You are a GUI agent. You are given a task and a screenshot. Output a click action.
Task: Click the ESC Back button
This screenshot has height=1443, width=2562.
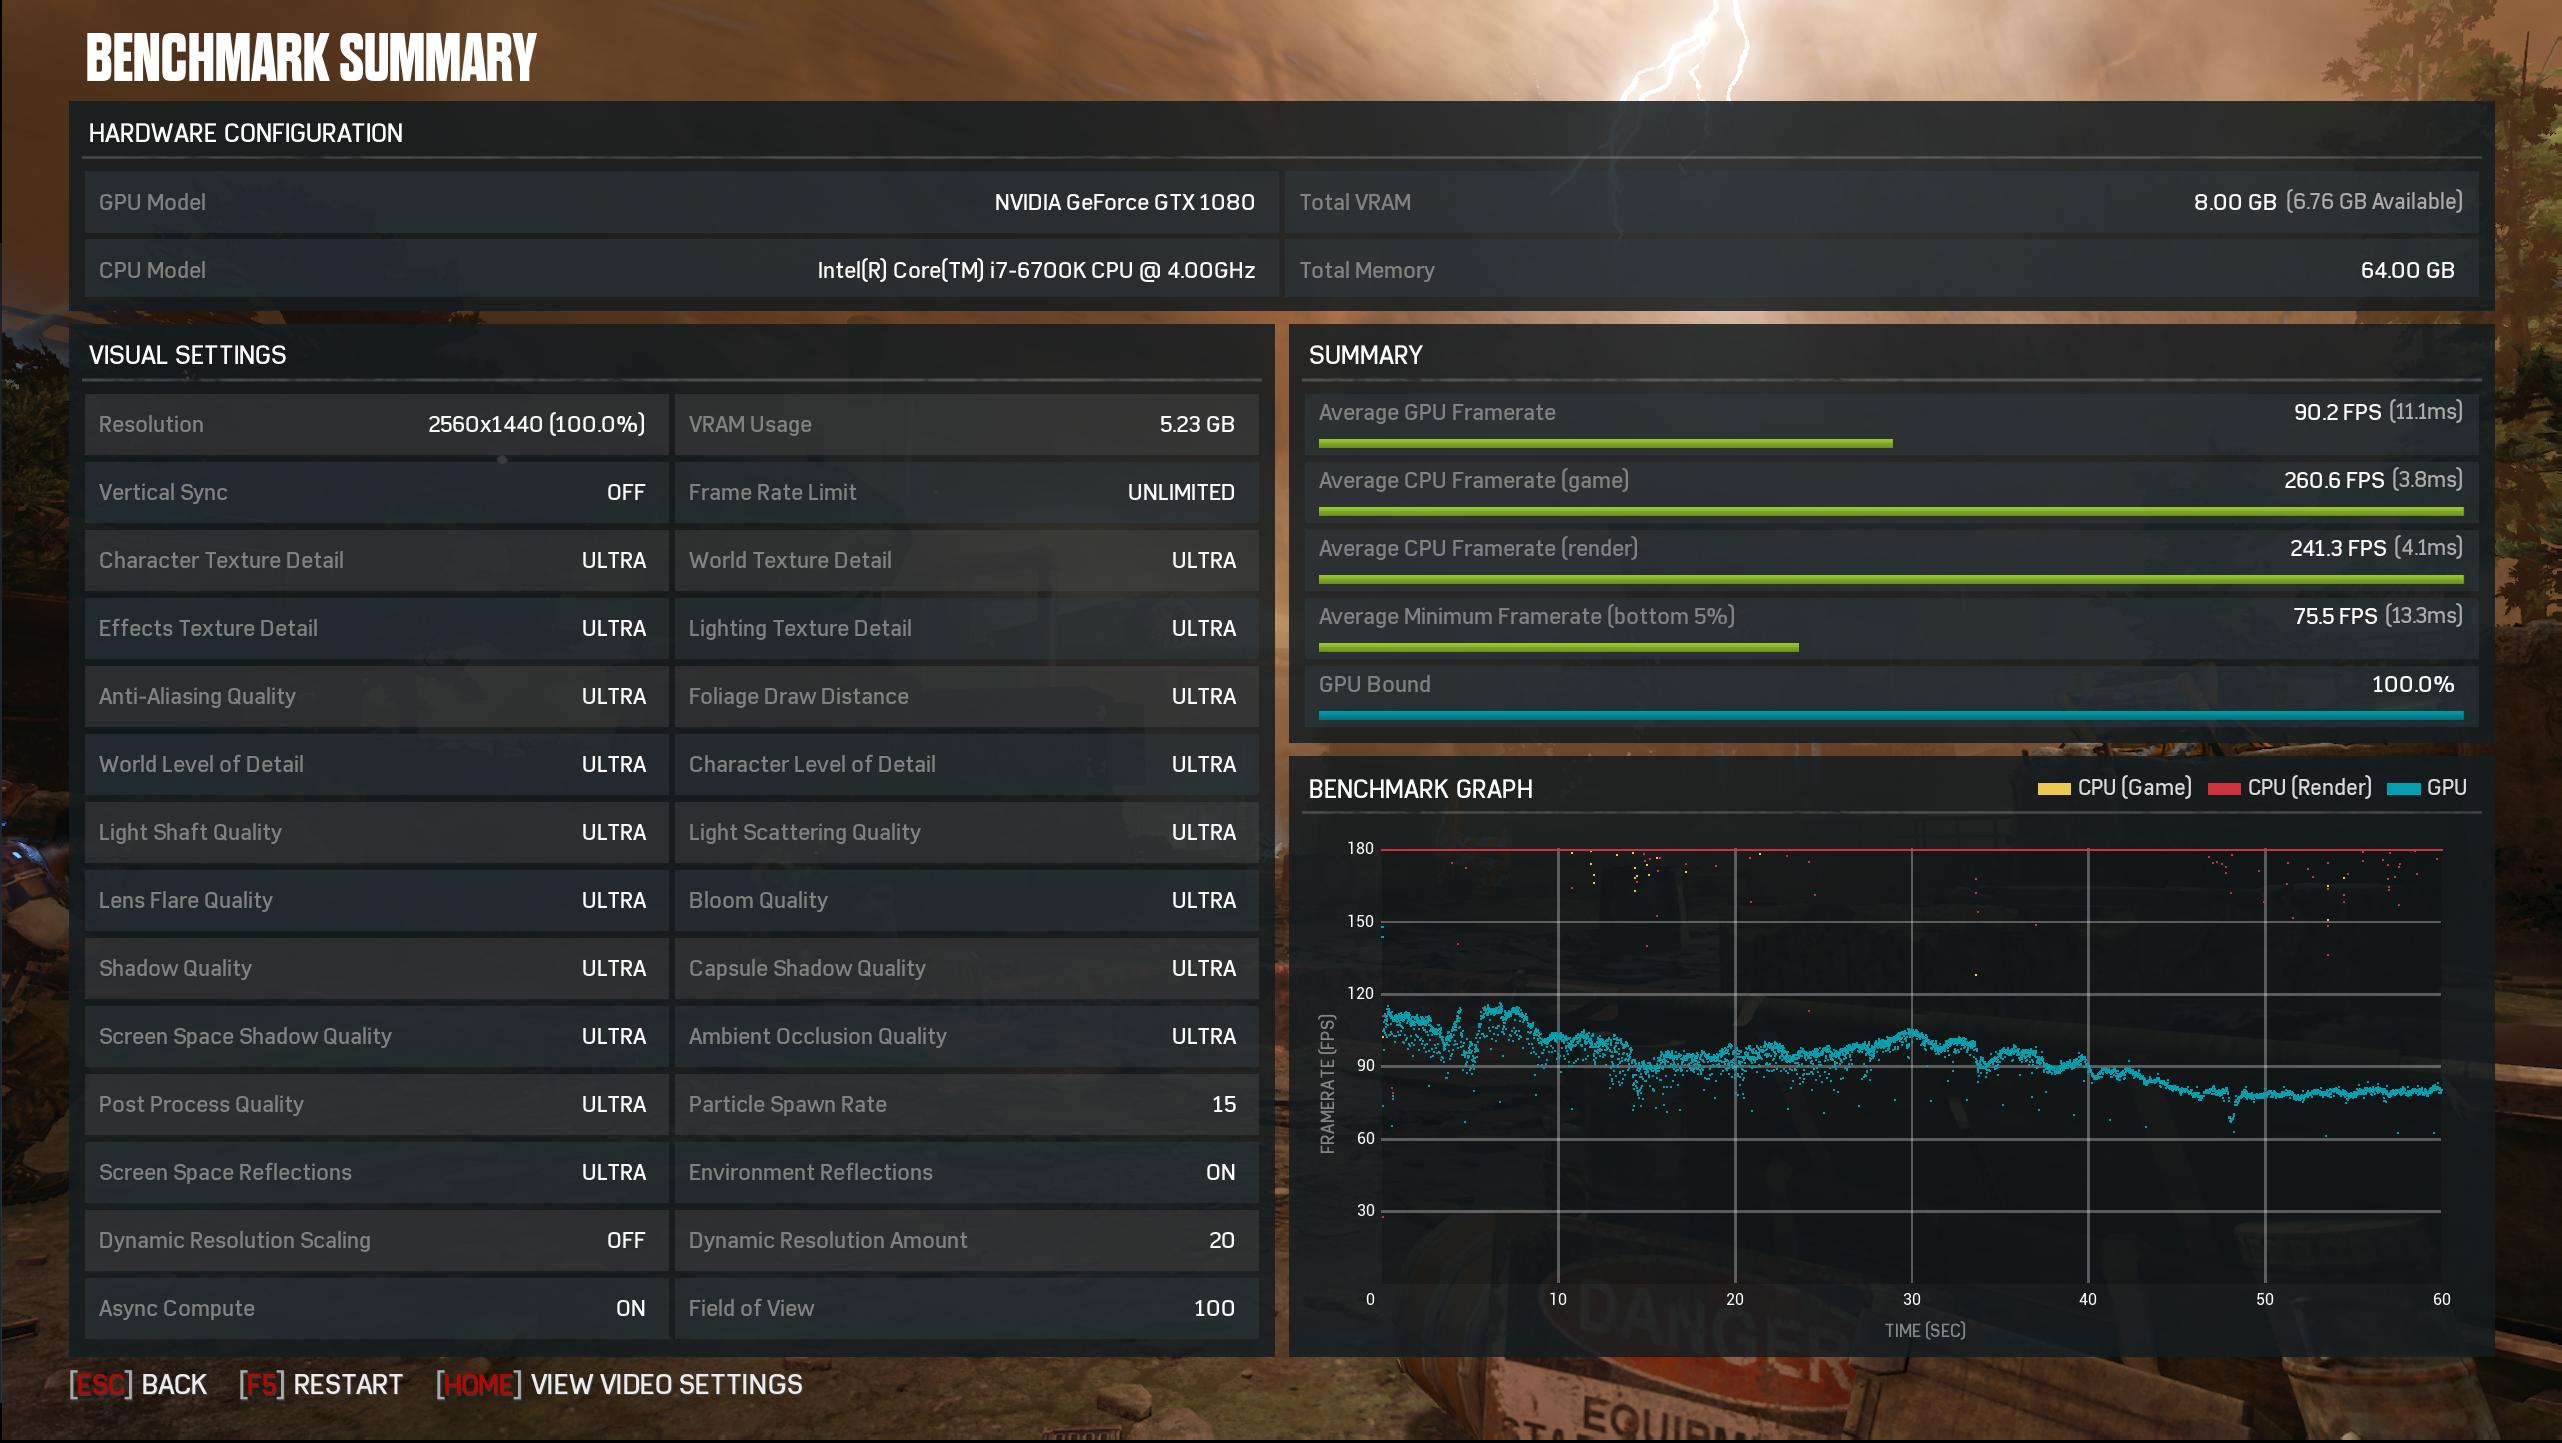[x=139, y=1384]
